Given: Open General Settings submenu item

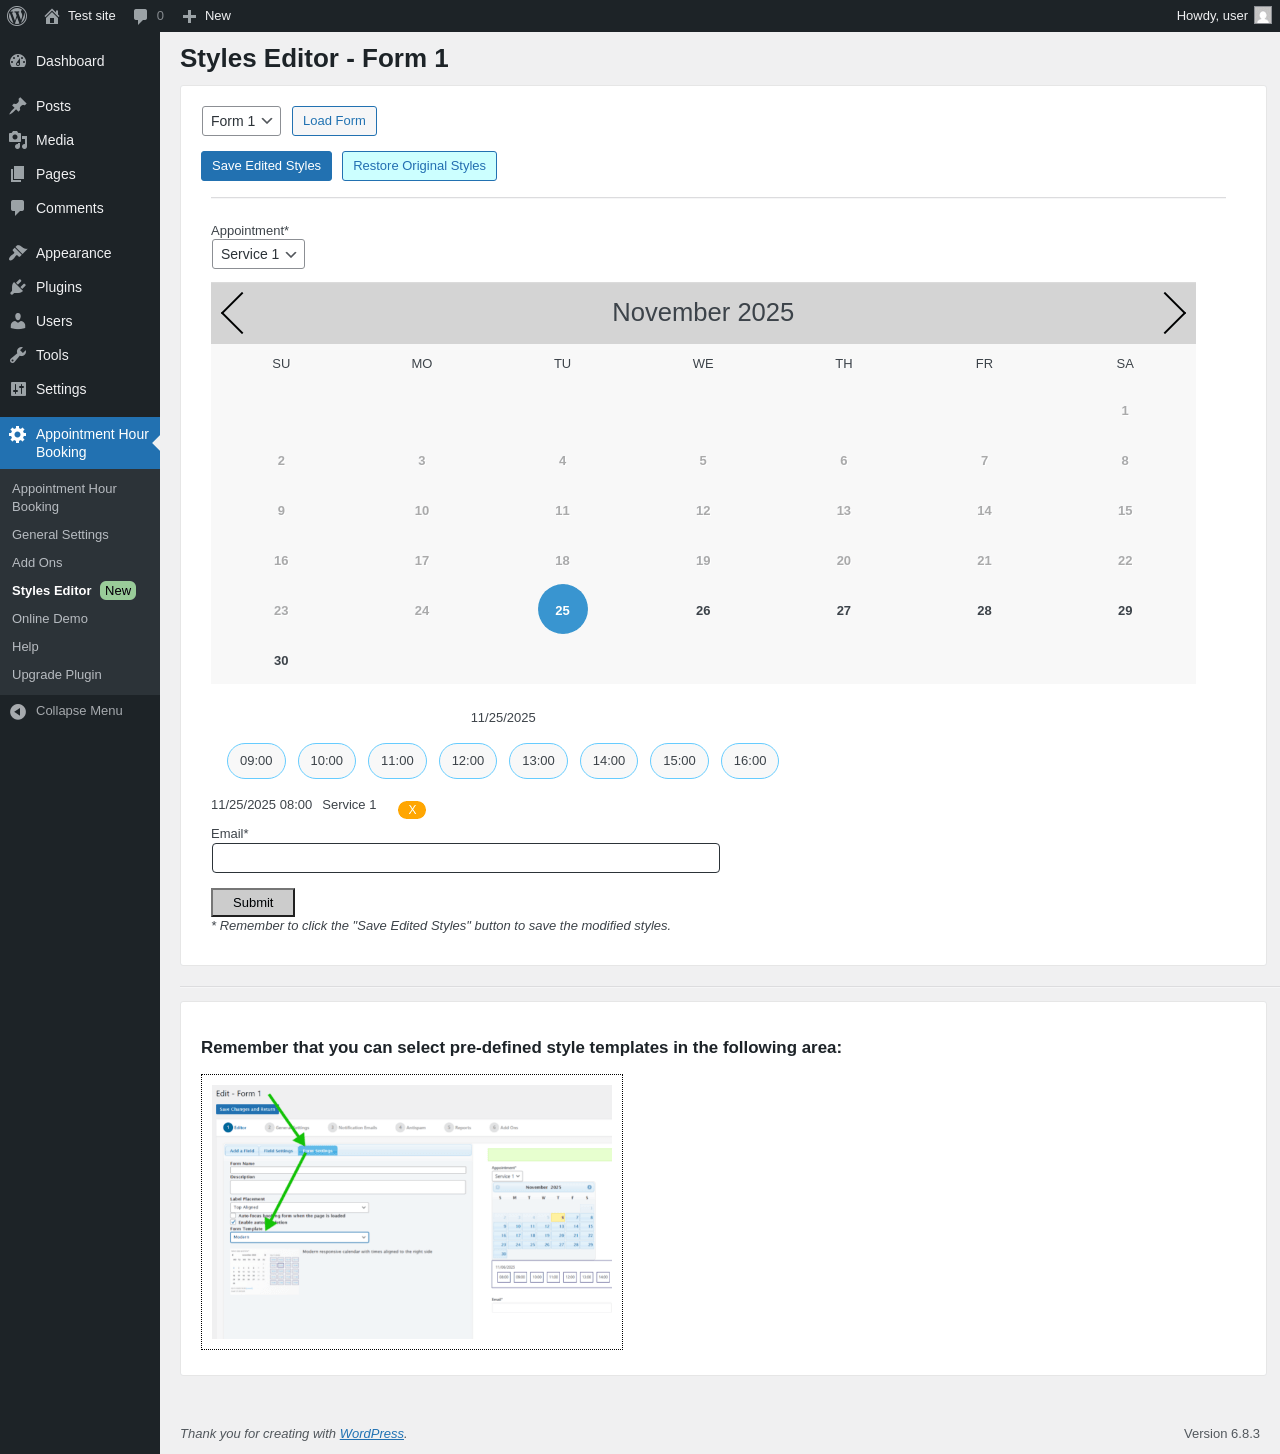Looking at the screenshot, I should tap(60, 535).
